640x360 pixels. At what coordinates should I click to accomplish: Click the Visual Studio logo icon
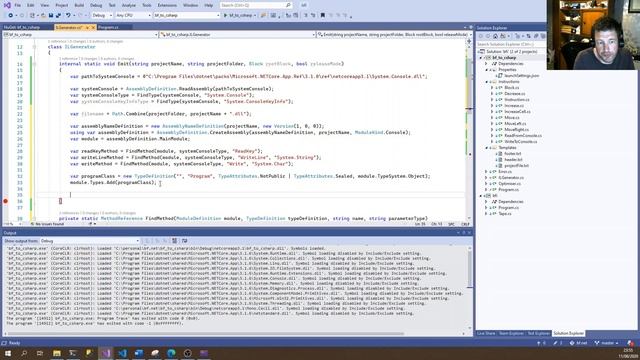point(7,5)
